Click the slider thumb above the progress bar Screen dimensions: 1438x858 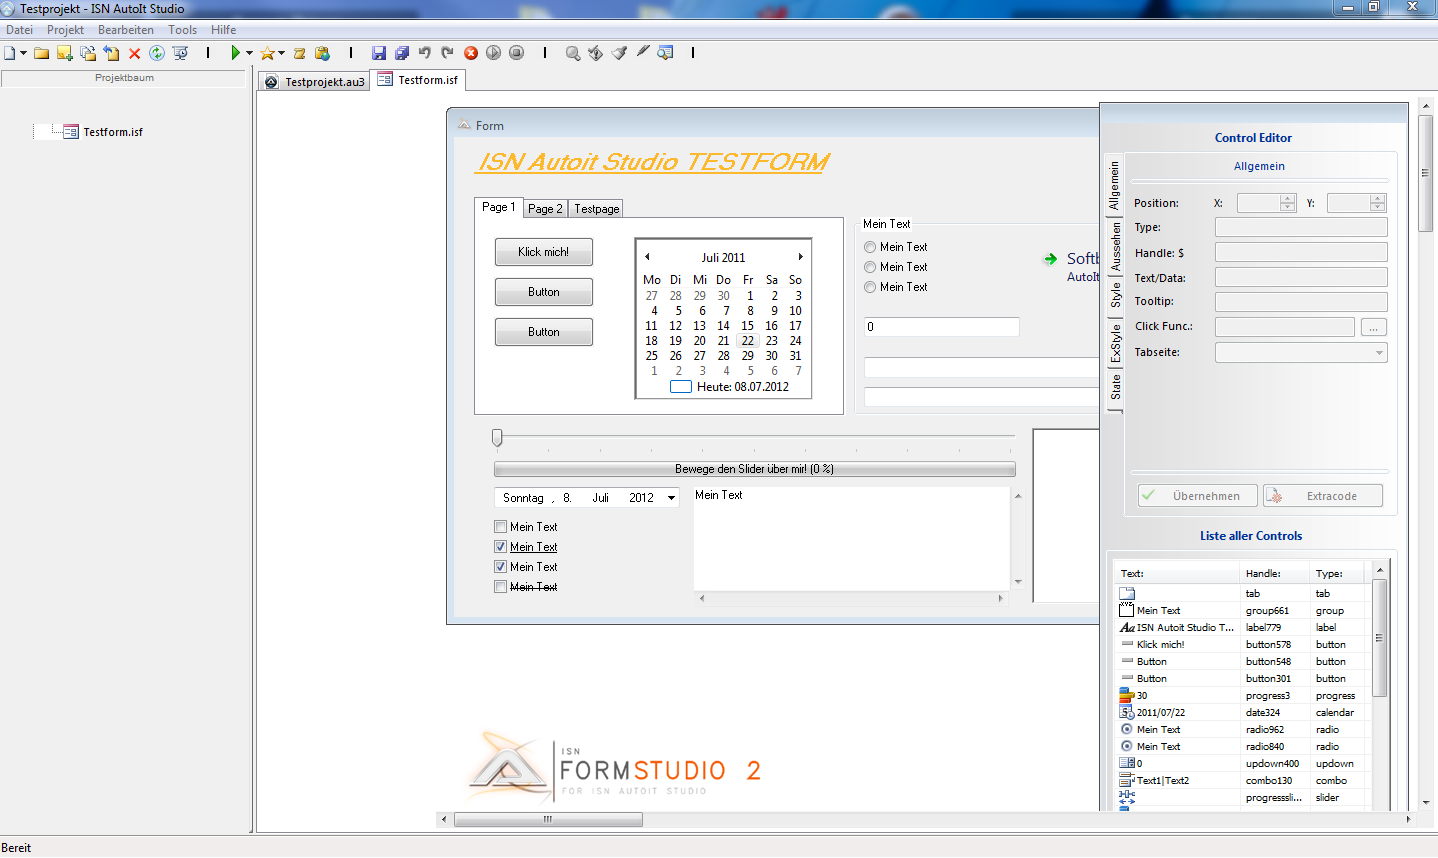[497, 438]
